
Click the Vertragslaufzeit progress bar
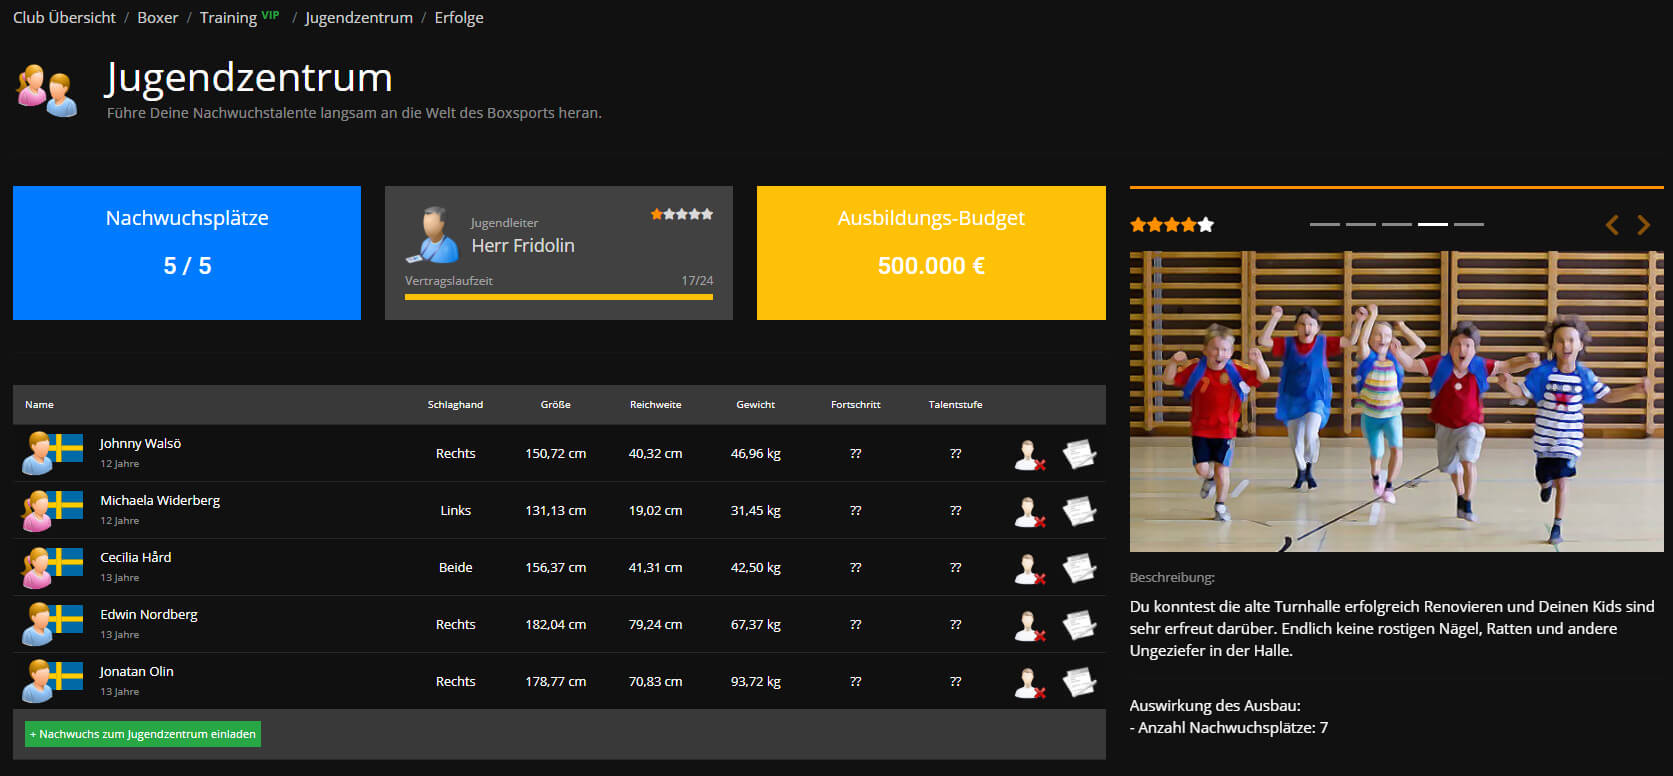point(558,297)
